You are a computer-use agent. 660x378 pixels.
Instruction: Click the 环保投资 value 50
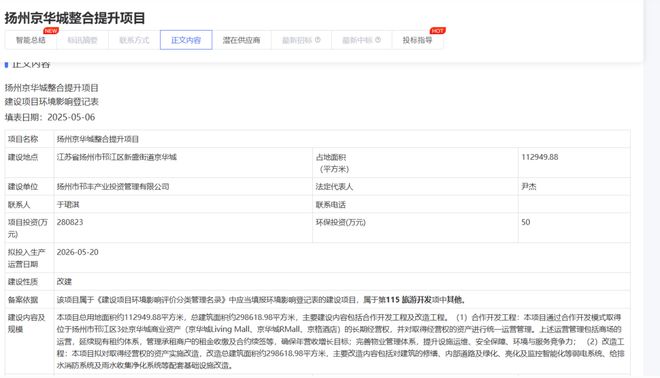(526, 222)
